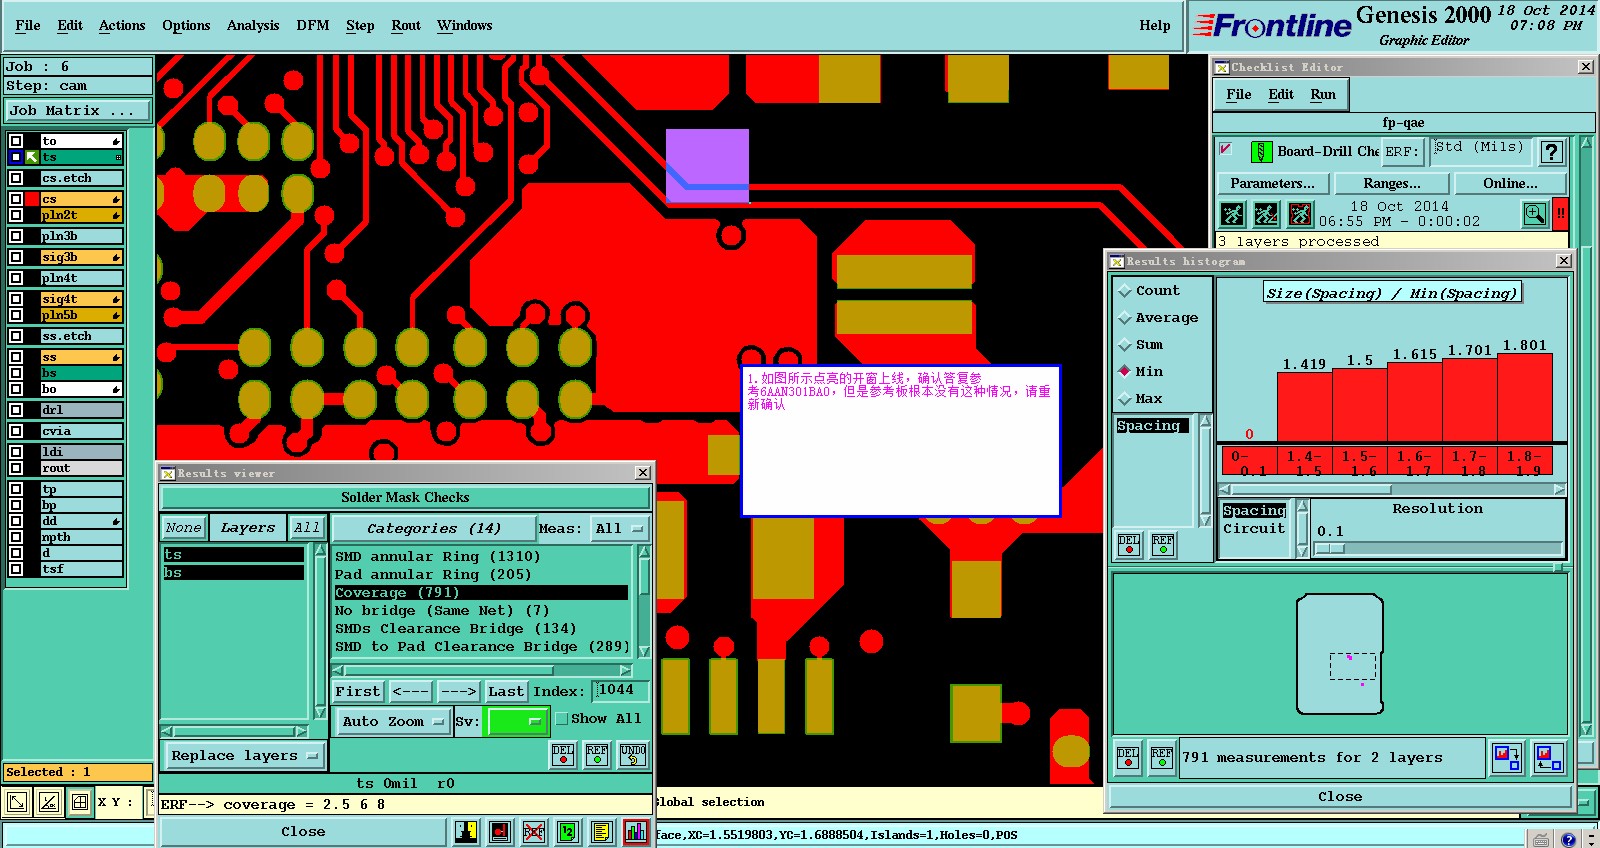Viewport: 1600px width, 848px height.
Task: Click the green '12' numbering icon
Action: [x=567, y=831]
